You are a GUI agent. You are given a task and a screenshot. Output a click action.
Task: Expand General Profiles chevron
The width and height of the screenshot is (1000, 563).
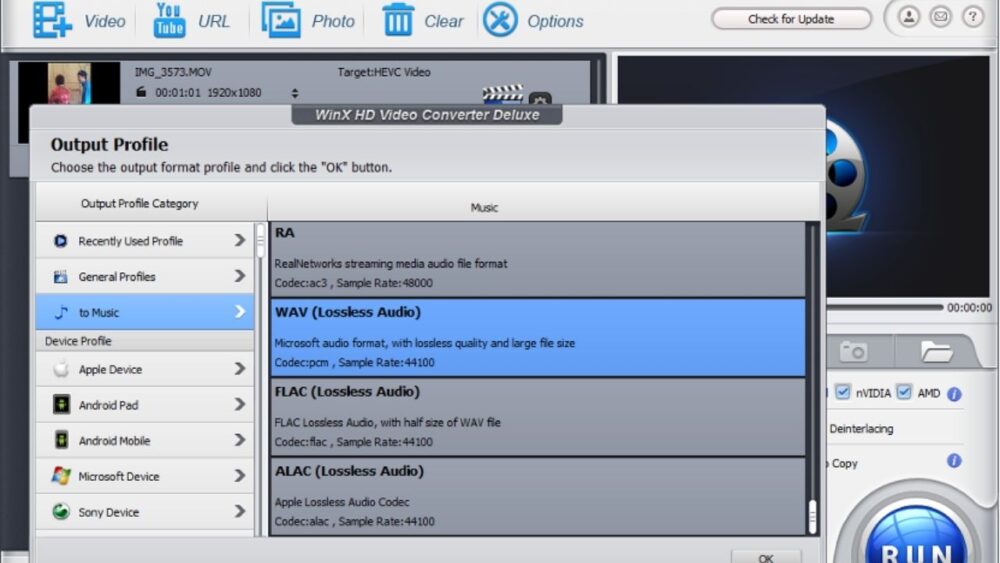click(240, 276)
